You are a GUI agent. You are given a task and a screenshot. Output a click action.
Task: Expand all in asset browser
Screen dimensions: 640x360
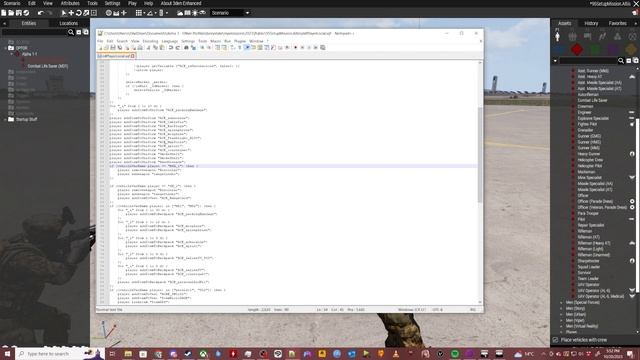[x=636, y=61]
